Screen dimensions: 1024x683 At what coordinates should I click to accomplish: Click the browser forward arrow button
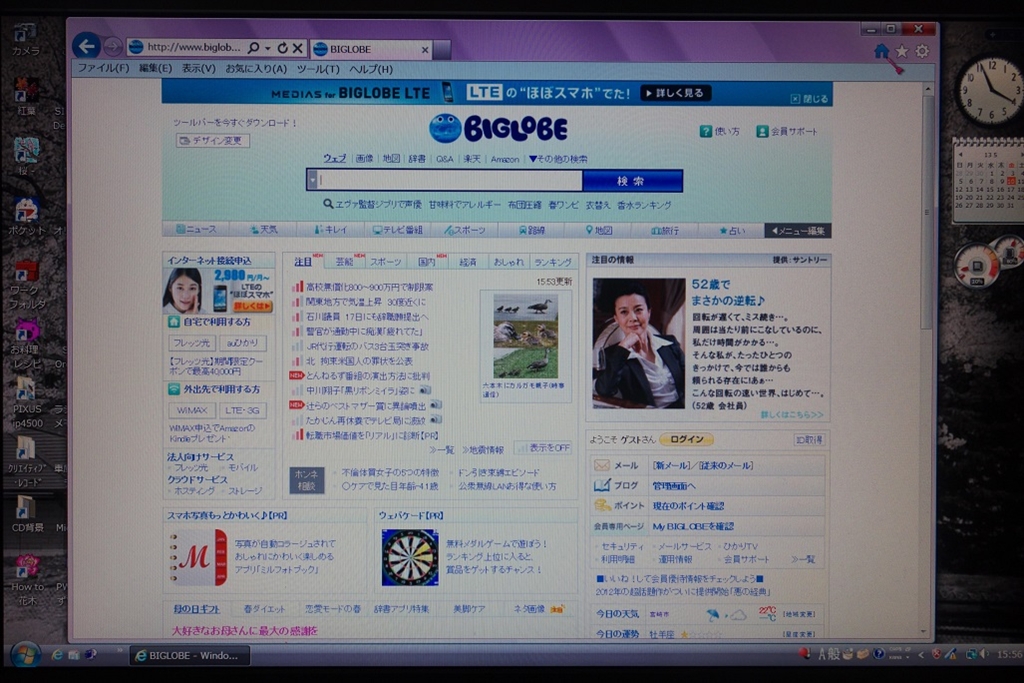point(112,47)
